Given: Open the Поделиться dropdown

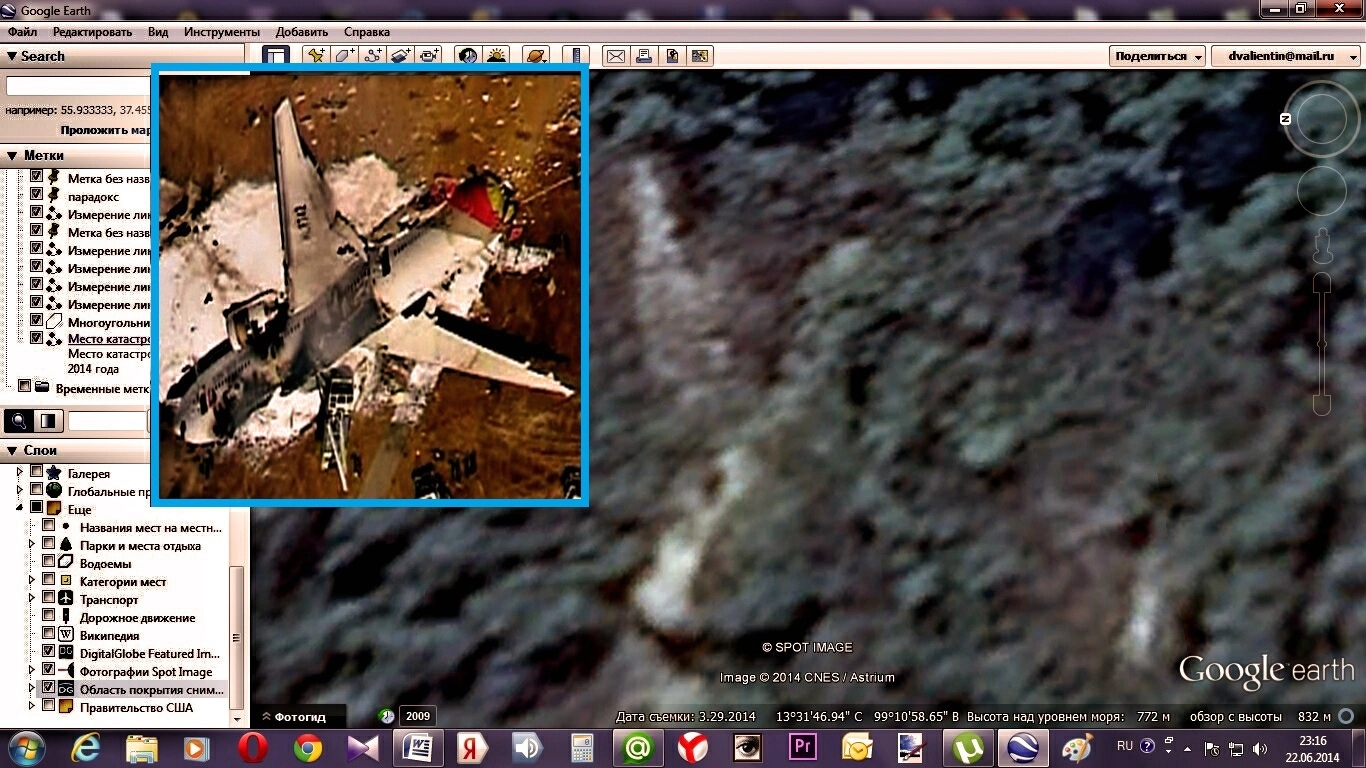Looking at the screenshot, I should tap(1157, 56).
